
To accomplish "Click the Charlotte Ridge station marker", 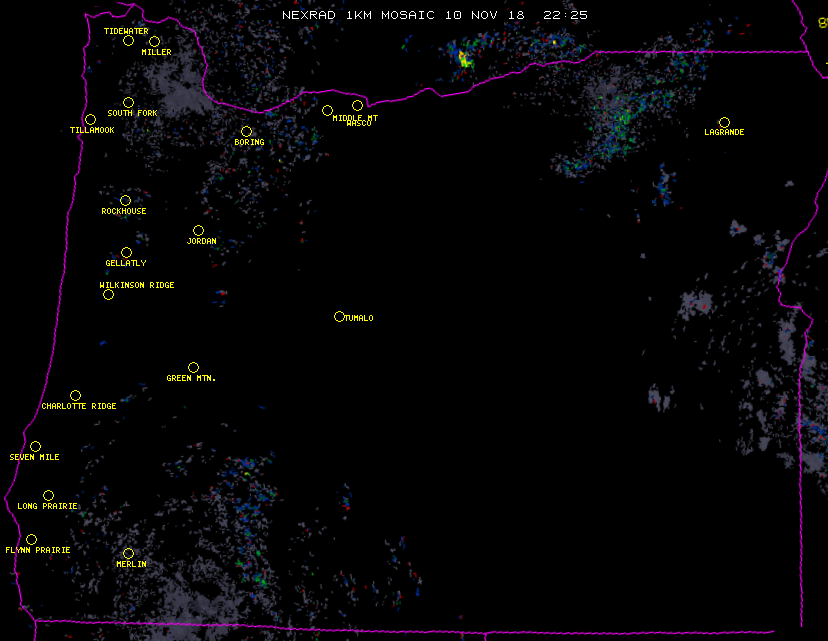I will pos(75,396).
